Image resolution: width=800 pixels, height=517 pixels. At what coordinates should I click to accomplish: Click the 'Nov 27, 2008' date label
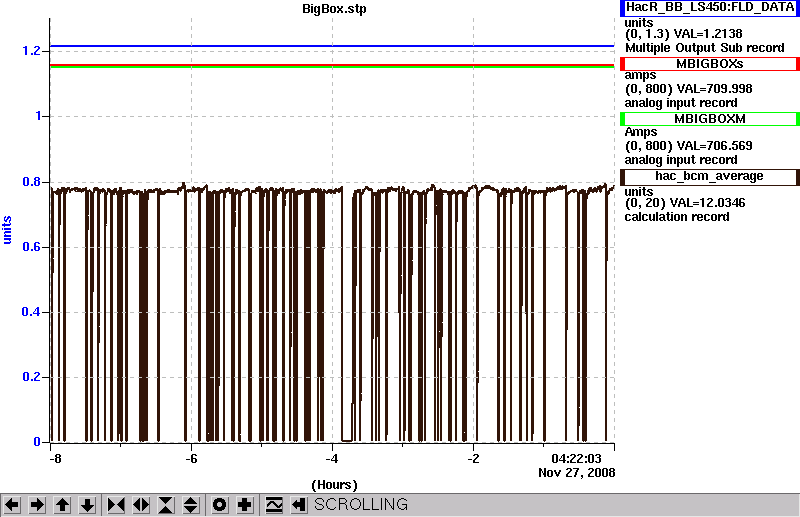[x=577, y=473]
